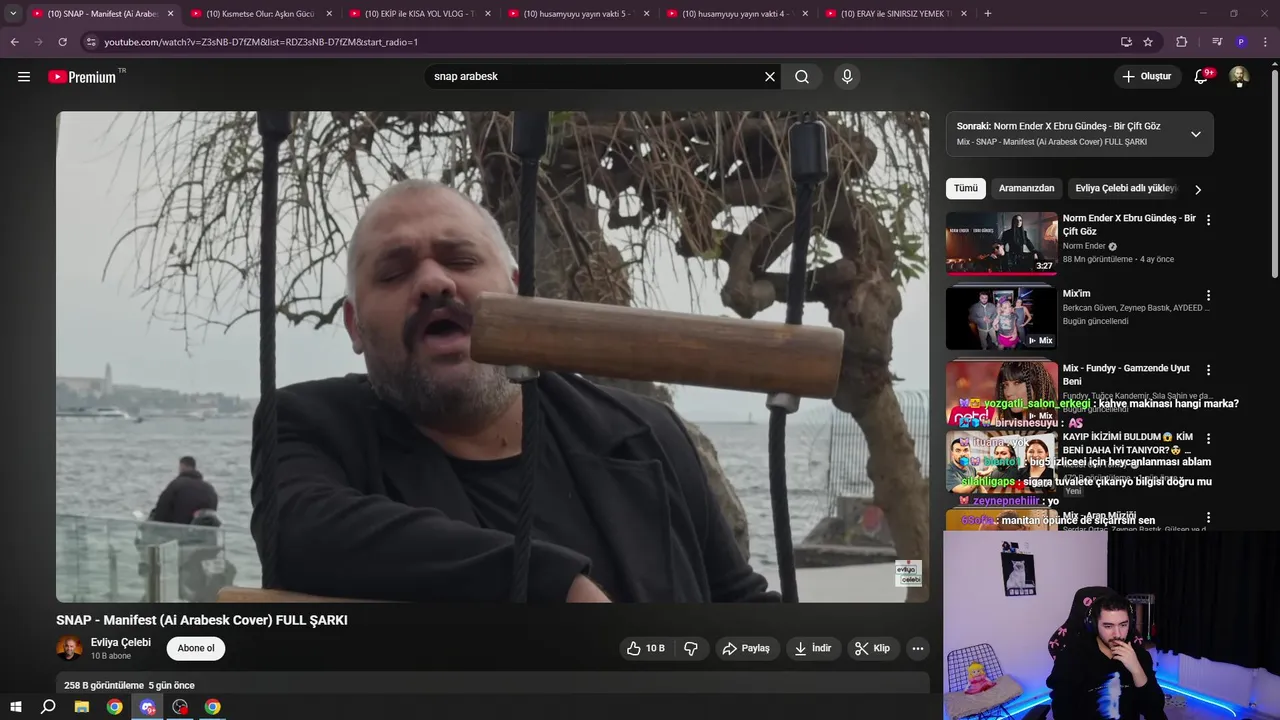Open Chrome profile P avatar
Viewport: 1280px width, 720px height.
[x=1241, y=42]
